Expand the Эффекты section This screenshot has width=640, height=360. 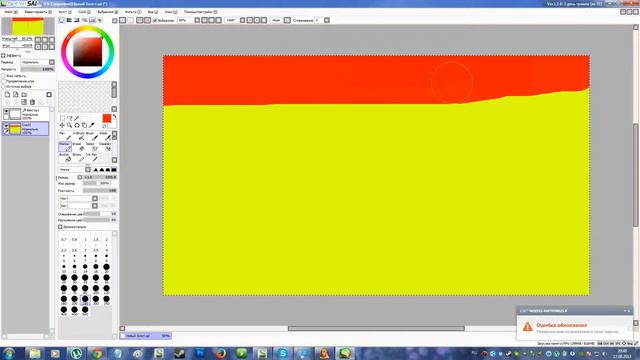pos(3,55)
